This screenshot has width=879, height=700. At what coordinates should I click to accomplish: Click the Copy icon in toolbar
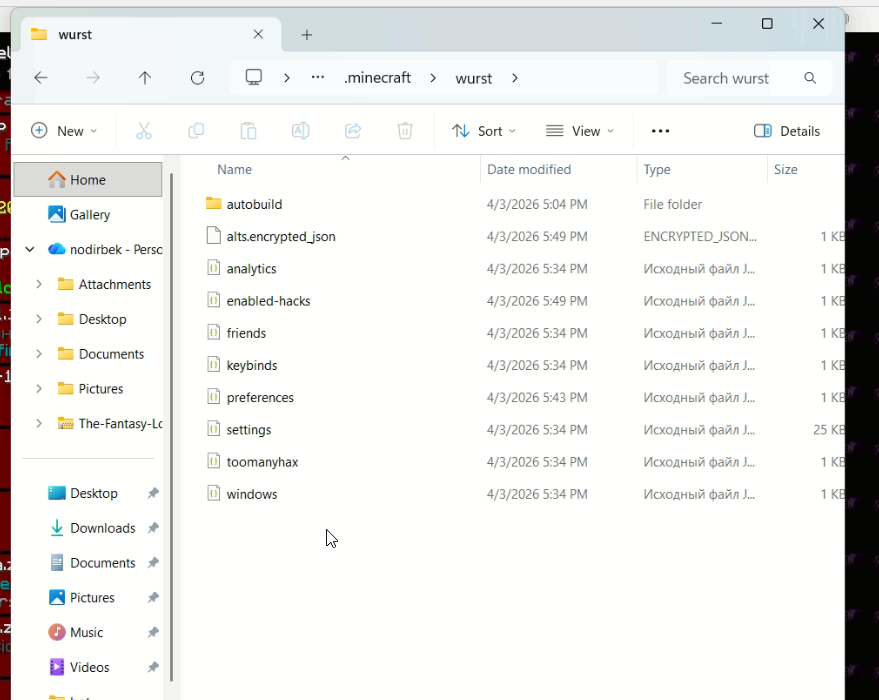[x=196, y=131]
